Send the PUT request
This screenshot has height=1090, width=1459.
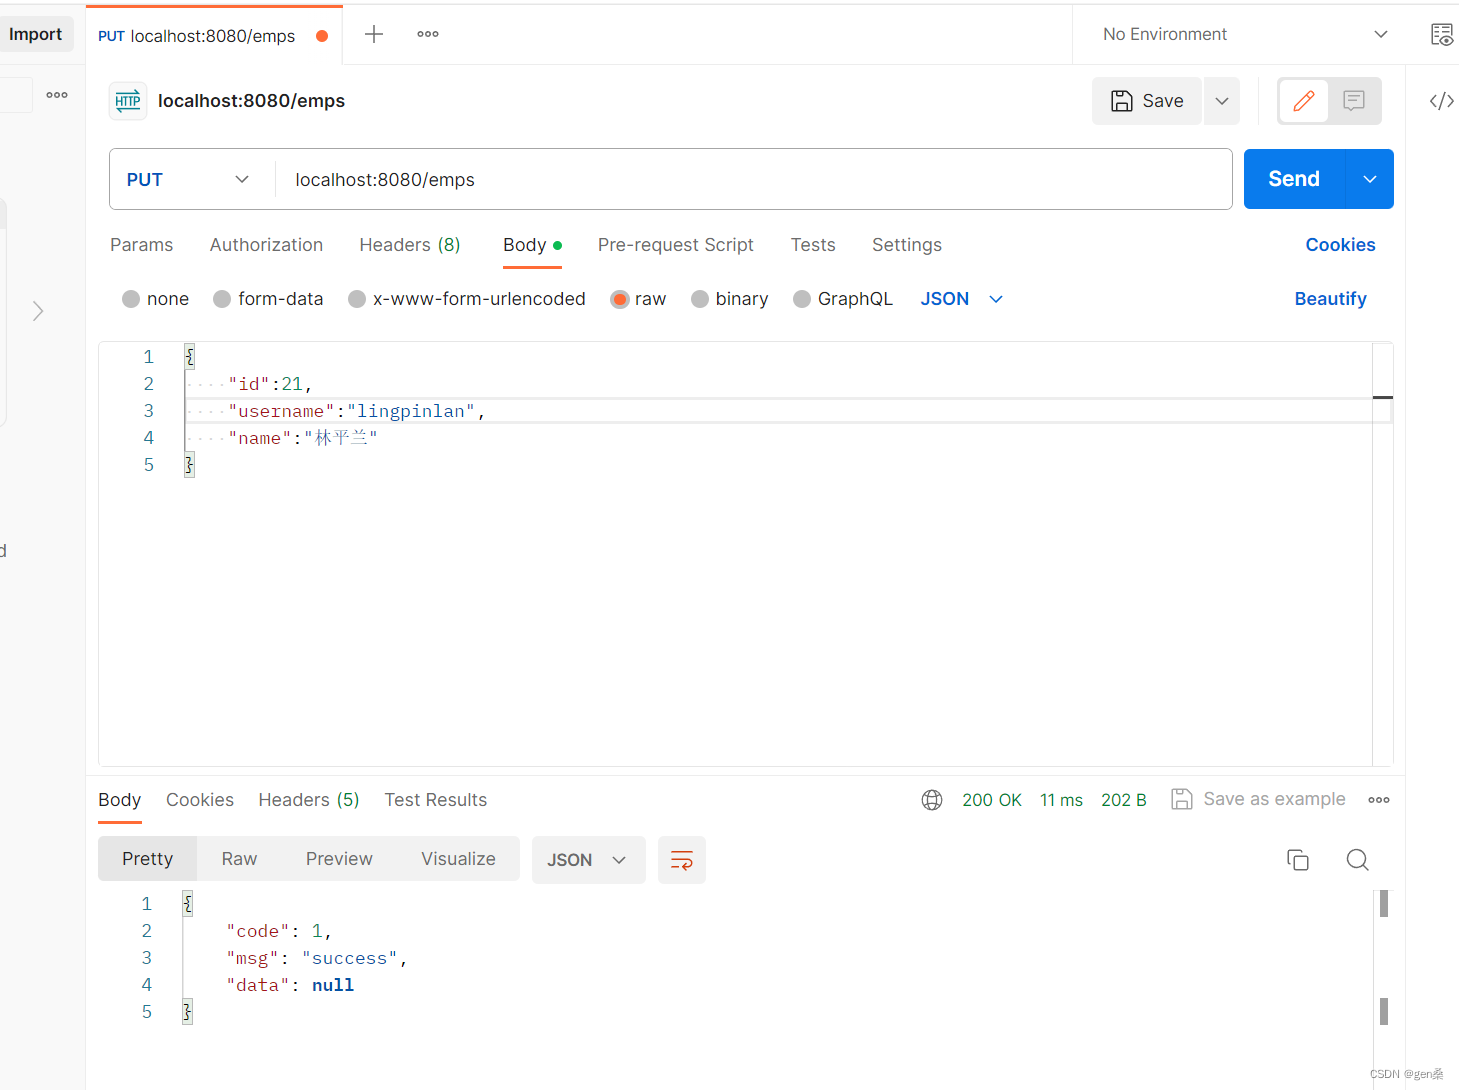(1294, 179)
